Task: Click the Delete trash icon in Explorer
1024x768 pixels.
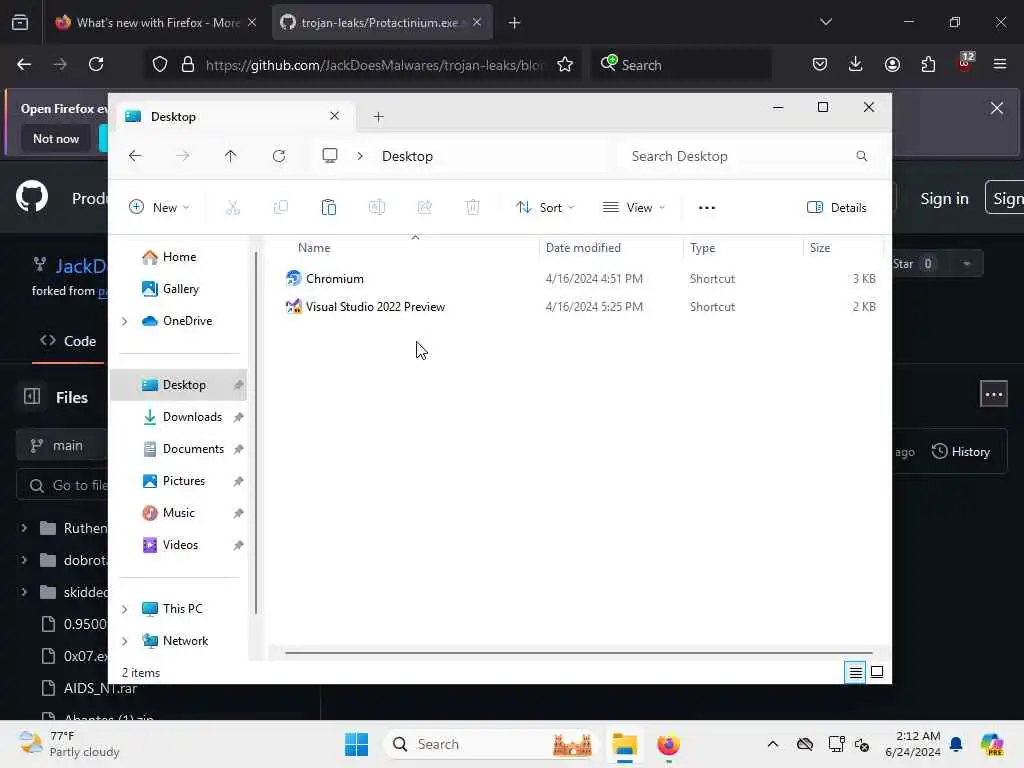Action: [x=473, y=208]
